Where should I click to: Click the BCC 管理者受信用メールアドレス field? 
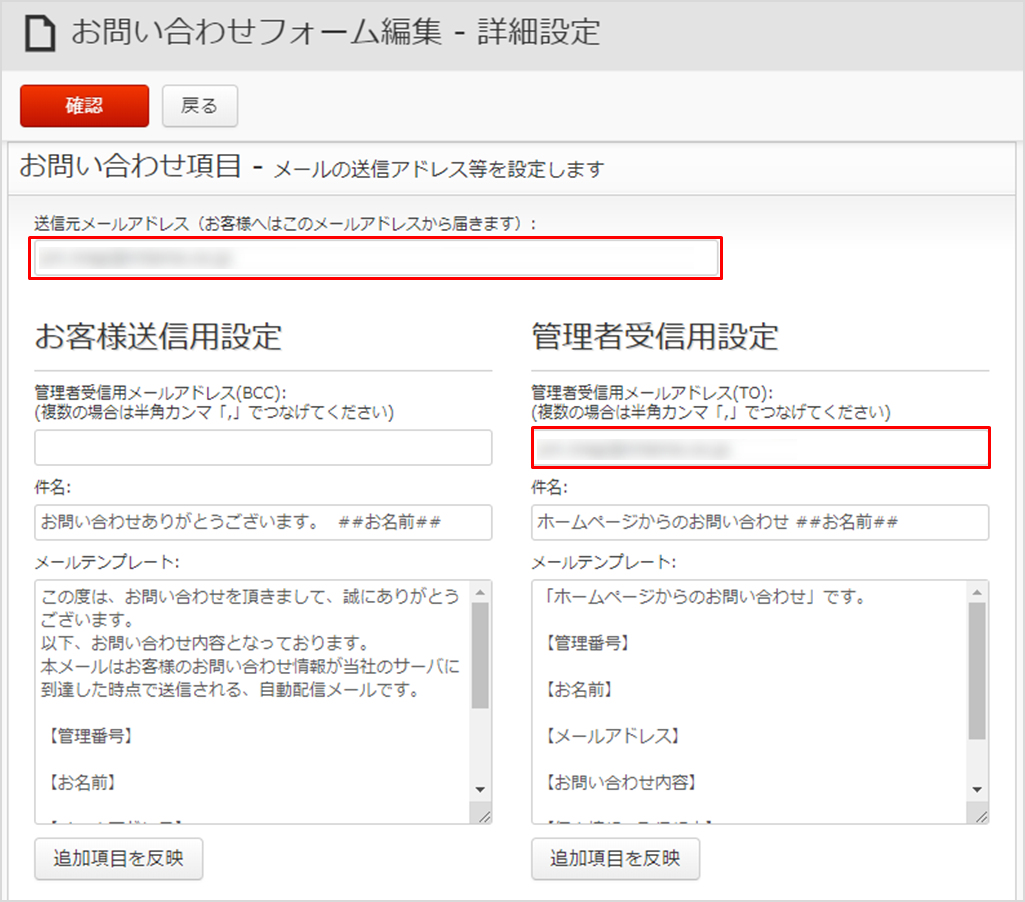click(263, 447)
